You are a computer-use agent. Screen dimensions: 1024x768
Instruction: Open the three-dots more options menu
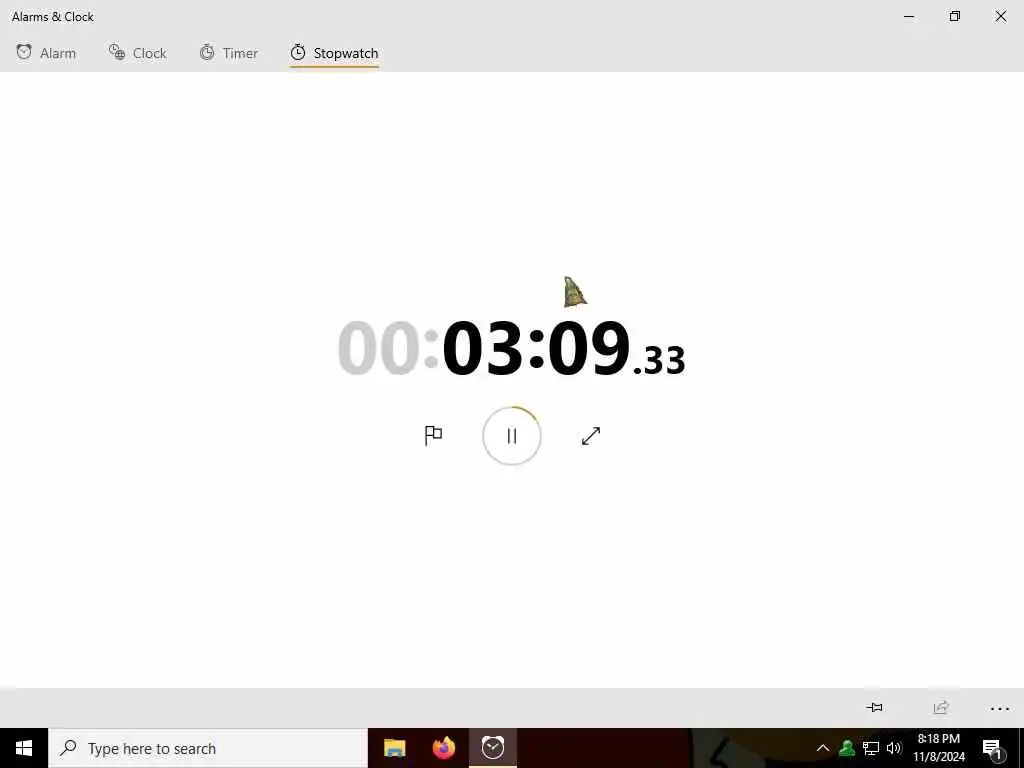pyautogui.click(x=1000, y=708)
